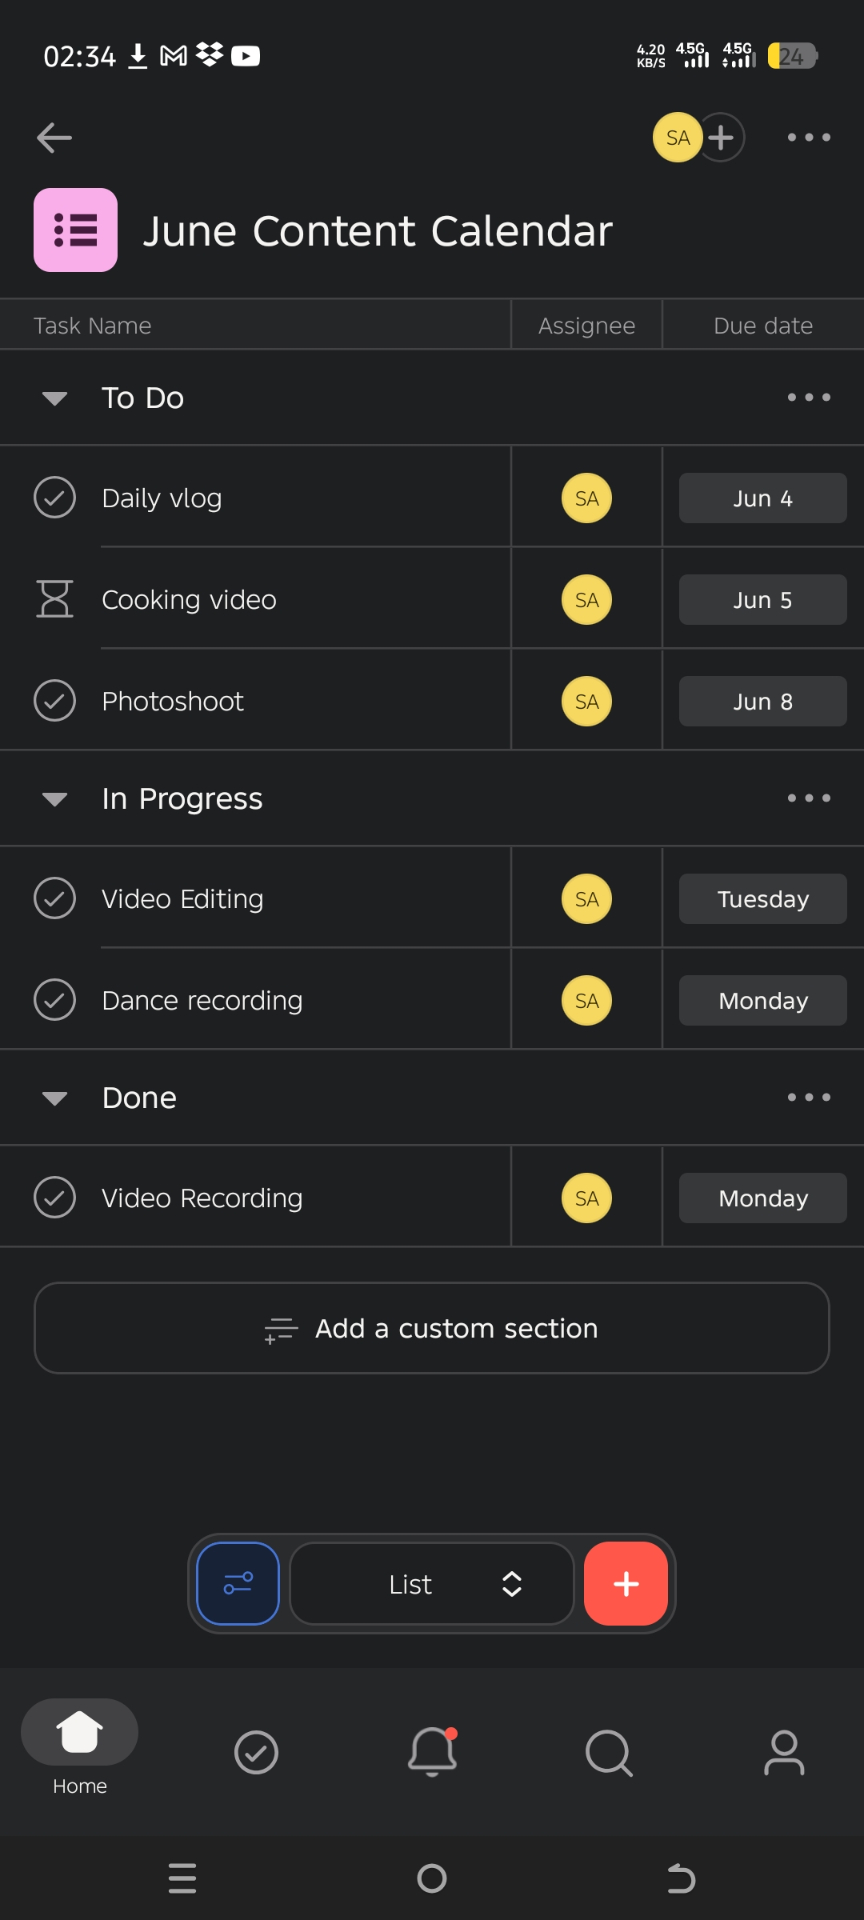Open the Video Recording task
The height and width of the screenshot is (1920, 864).
(202, 1198)
